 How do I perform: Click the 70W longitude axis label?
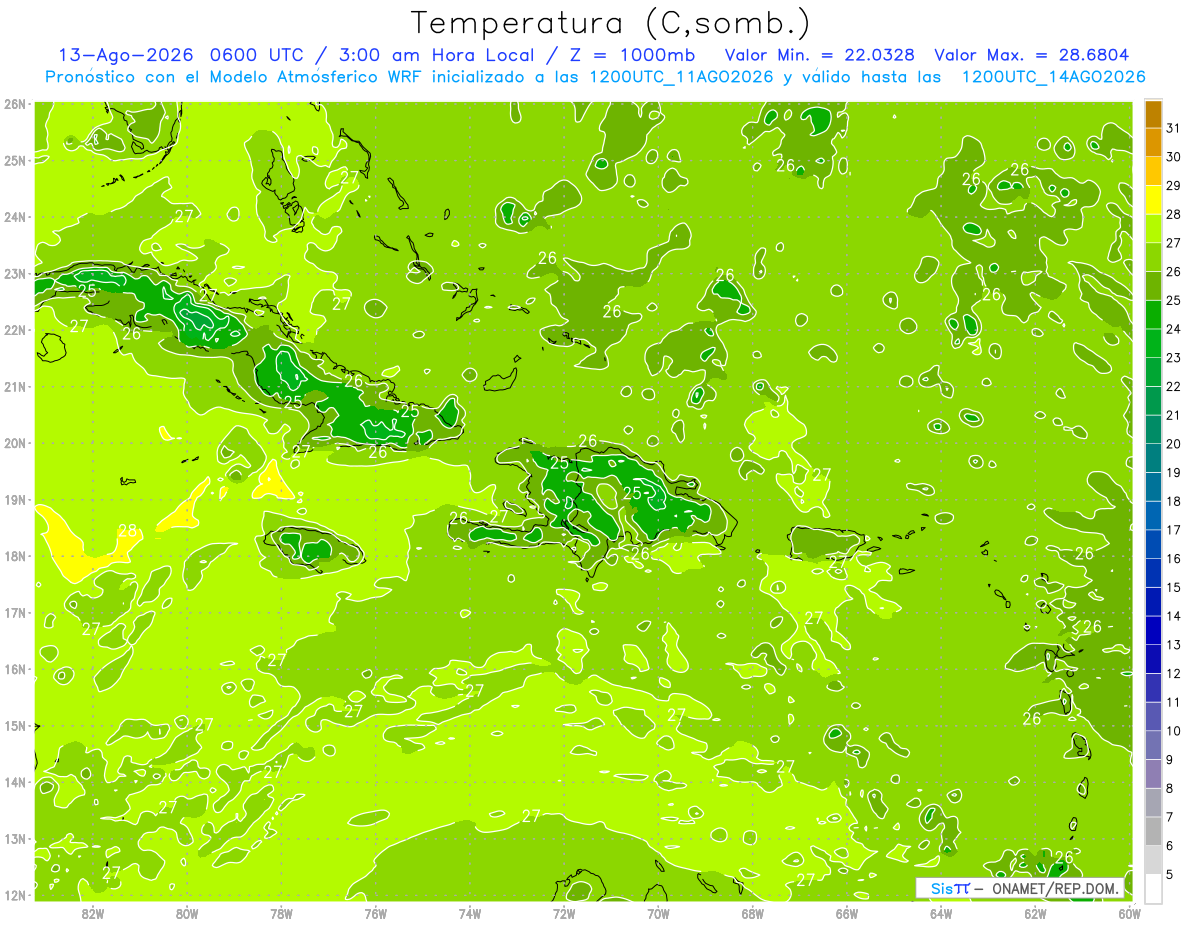[658, 912]
